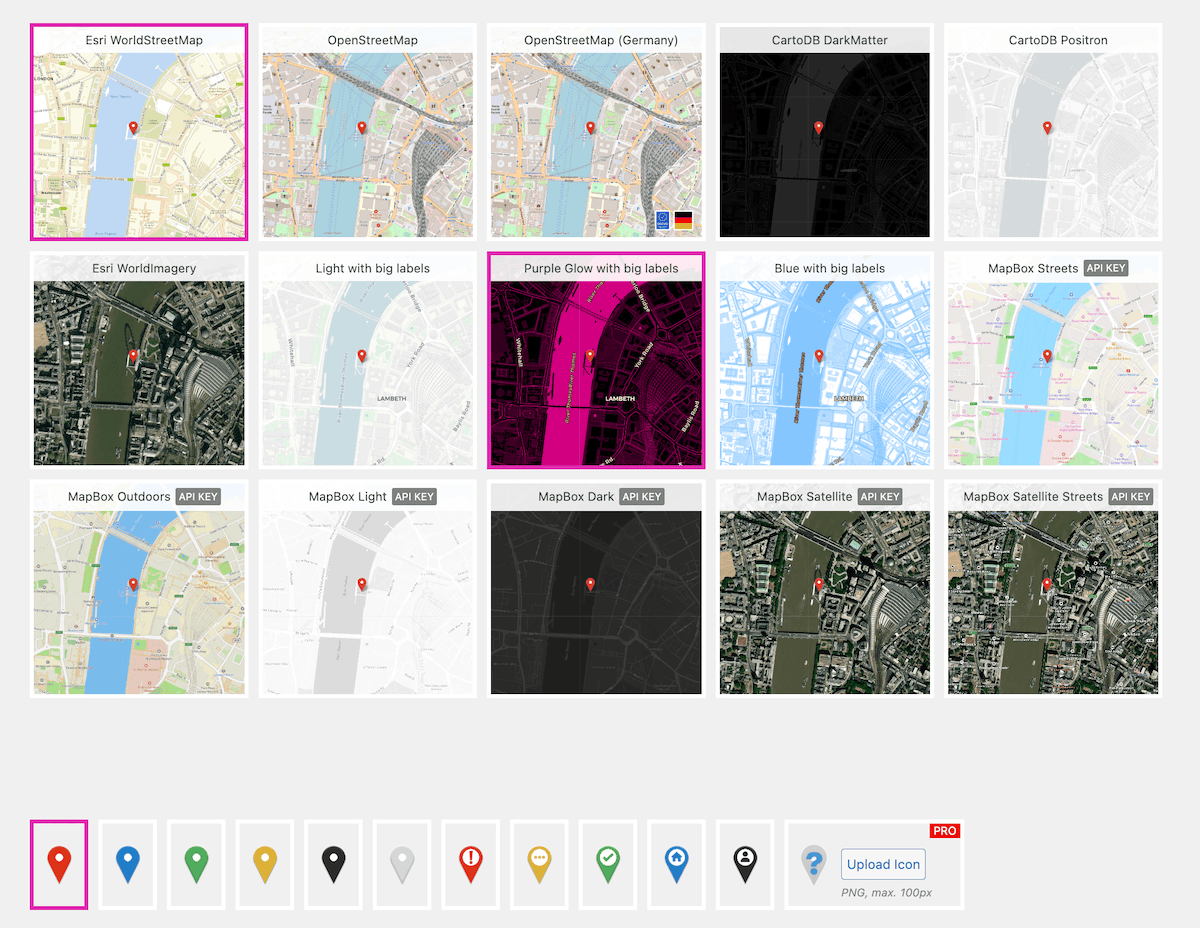Select the red exclamation mark marker
1200x928 pixels.
471,864
